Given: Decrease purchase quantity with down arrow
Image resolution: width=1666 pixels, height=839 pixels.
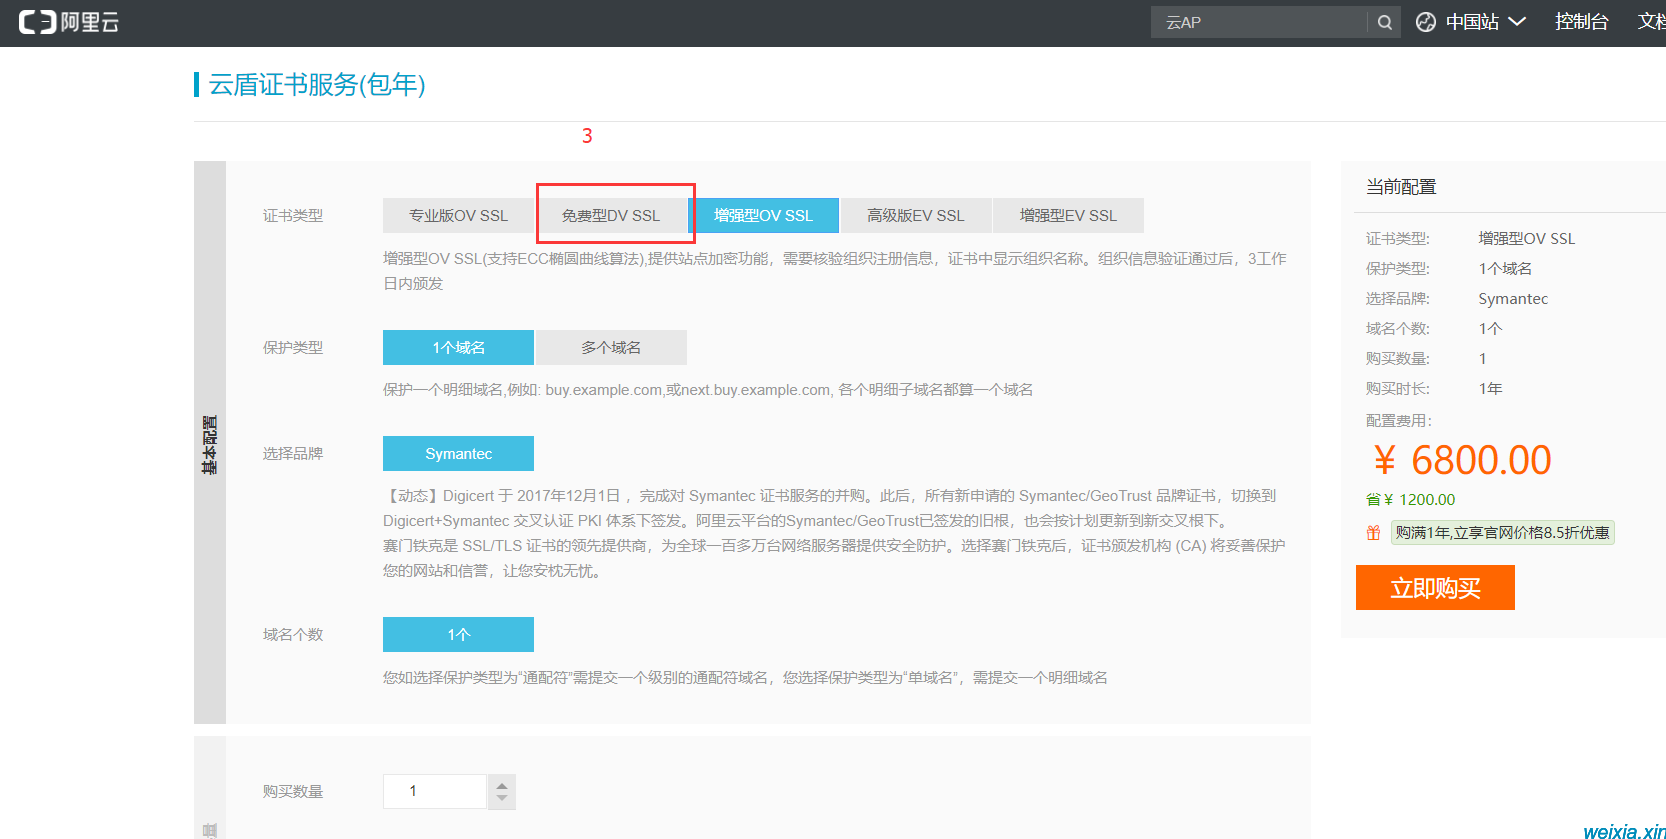Looking at the screenshot, I should [502, 799].
